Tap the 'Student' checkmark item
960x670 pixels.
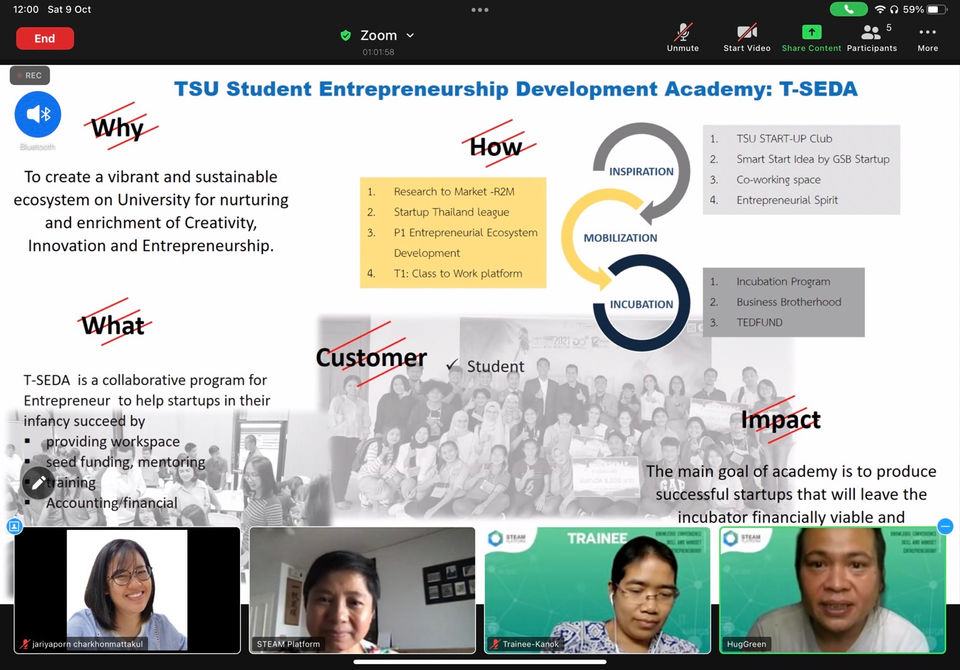(x=486, y=366)
